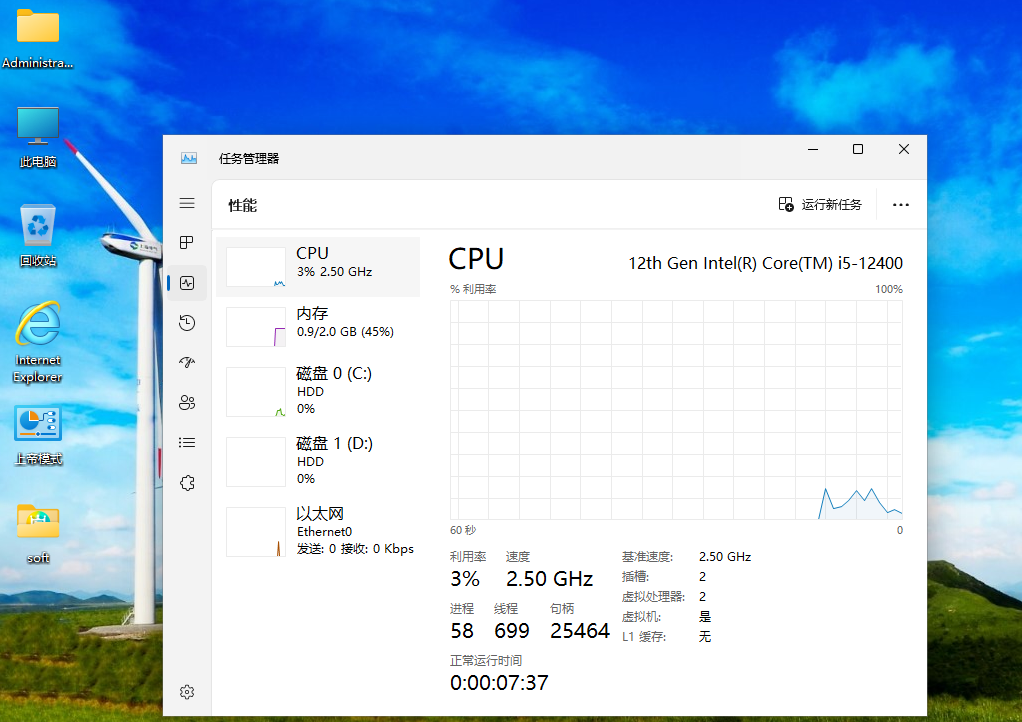
Task: Click the CPU utilization graph
Action: 676,410
